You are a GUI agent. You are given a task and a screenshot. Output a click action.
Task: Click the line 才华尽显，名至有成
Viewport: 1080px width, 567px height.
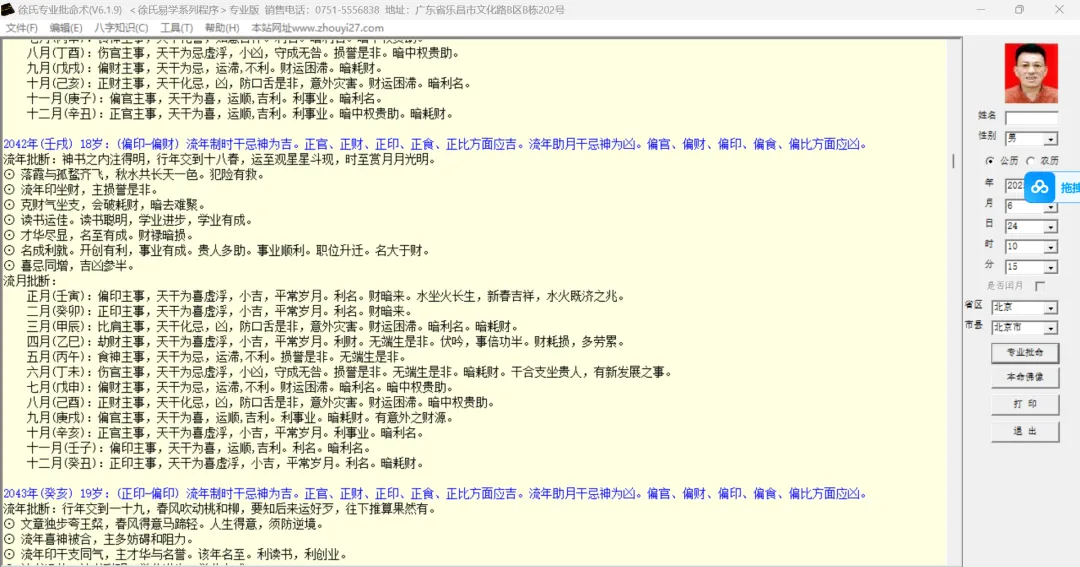click(99, 236)
